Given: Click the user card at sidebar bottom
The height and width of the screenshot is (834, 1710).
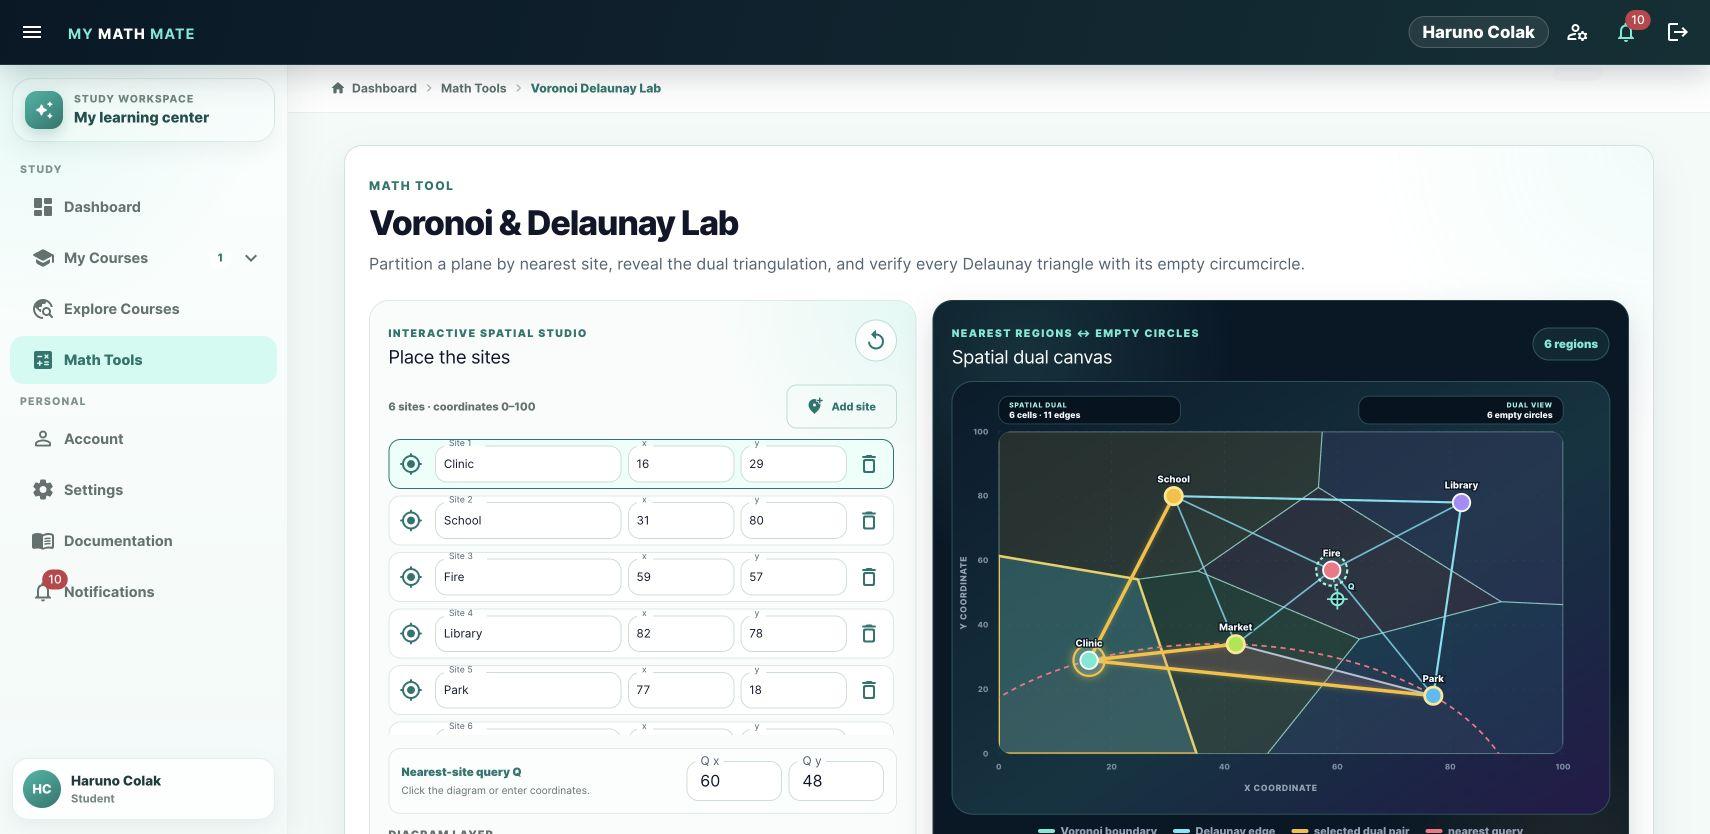Looking at the screenshot, I should (x=143, y=789).
